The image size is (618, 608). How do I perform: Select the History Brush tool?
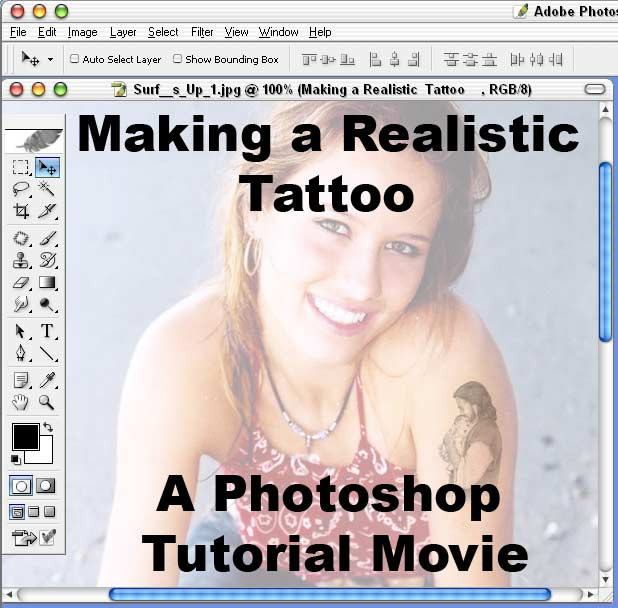point(47,260)
